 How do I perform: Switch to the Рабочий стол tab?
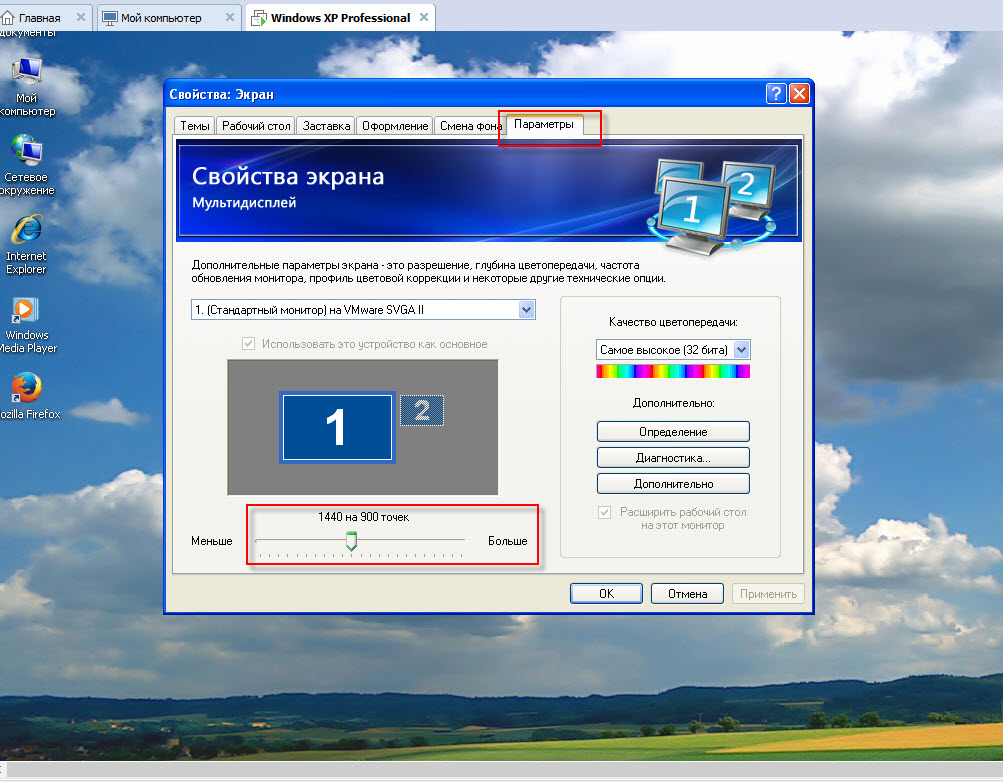[x=256, y=126]
